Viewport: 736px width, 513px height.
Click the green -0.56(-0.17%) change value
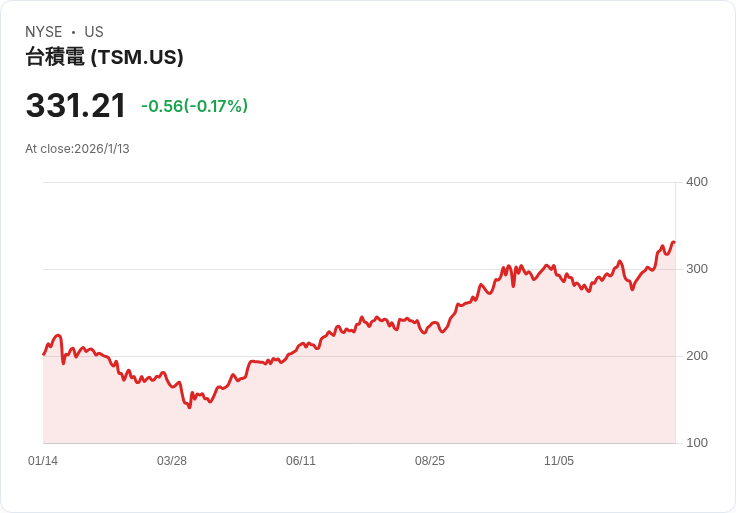[x=194, y=106]
